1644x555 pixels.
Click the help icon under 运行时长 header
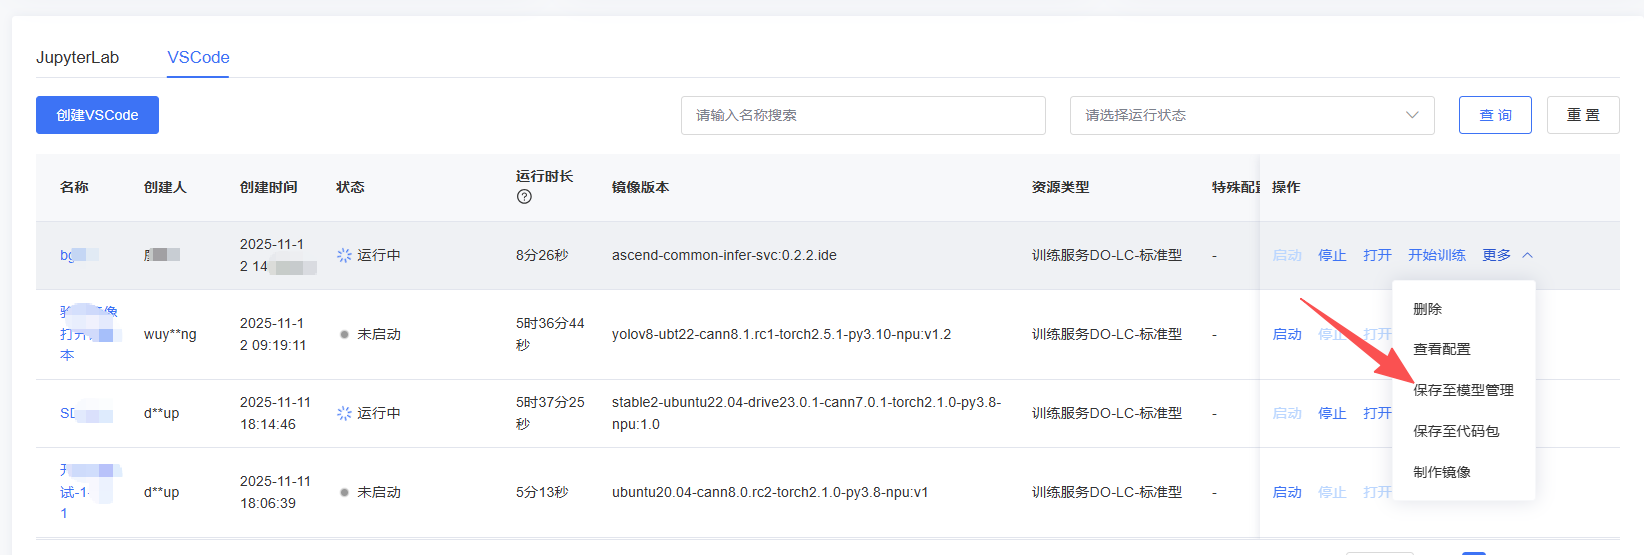click(x=524, y=197)
